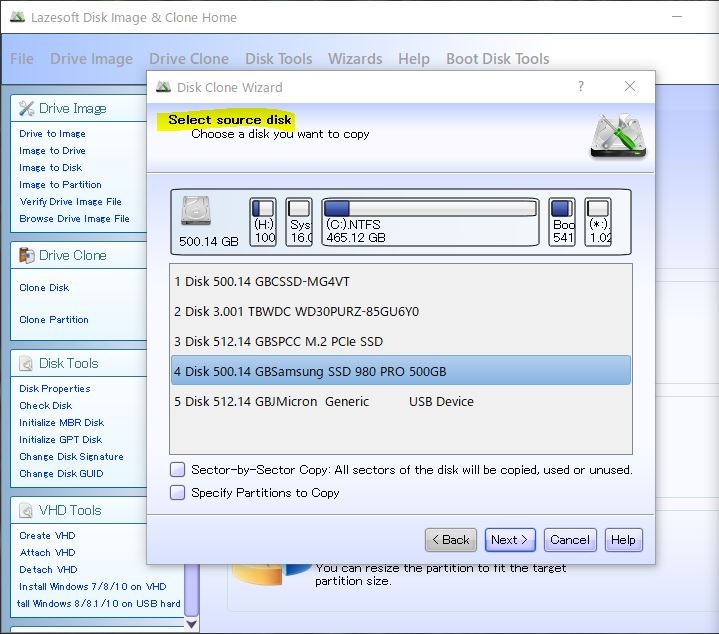
Task: Select the Boo 541 partition block
Action: (562, 222)
